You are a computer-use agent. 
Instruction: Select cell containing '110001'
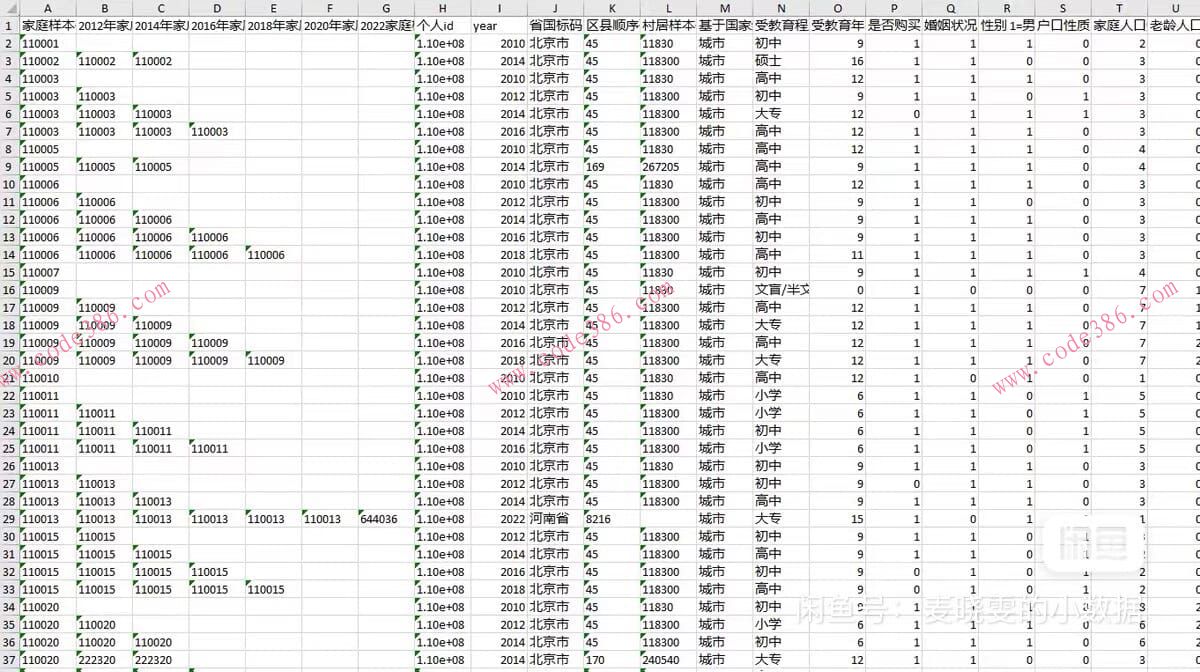click(47, 43)
